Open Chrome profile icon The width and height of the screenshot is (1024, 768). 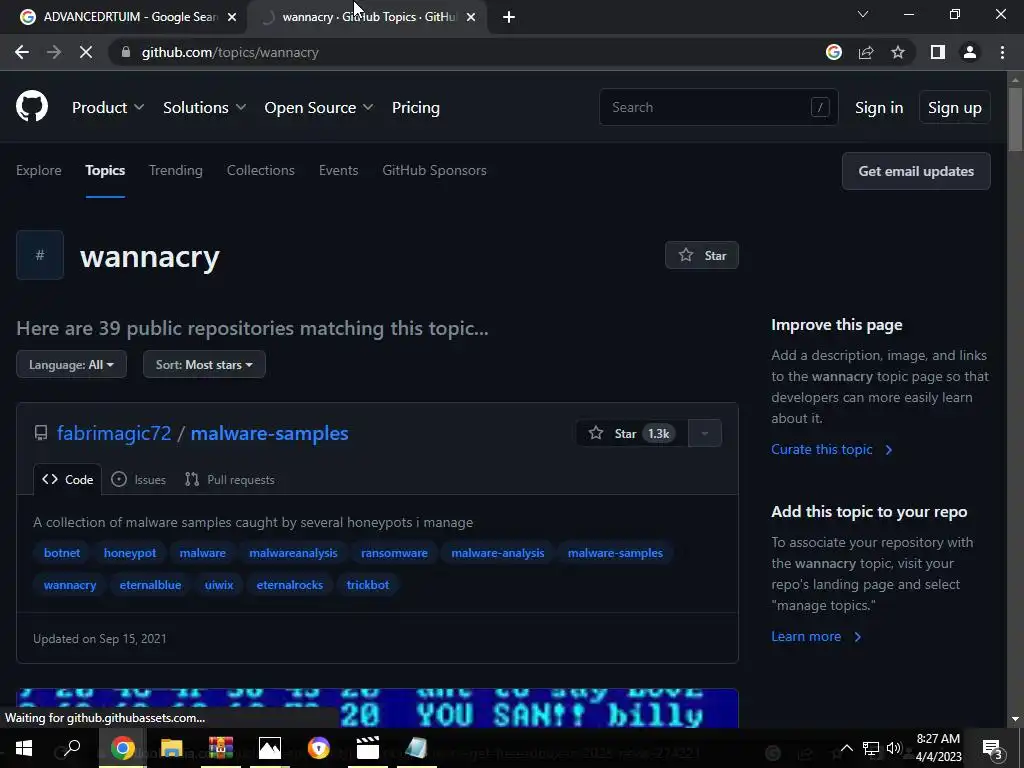point(970,52)
